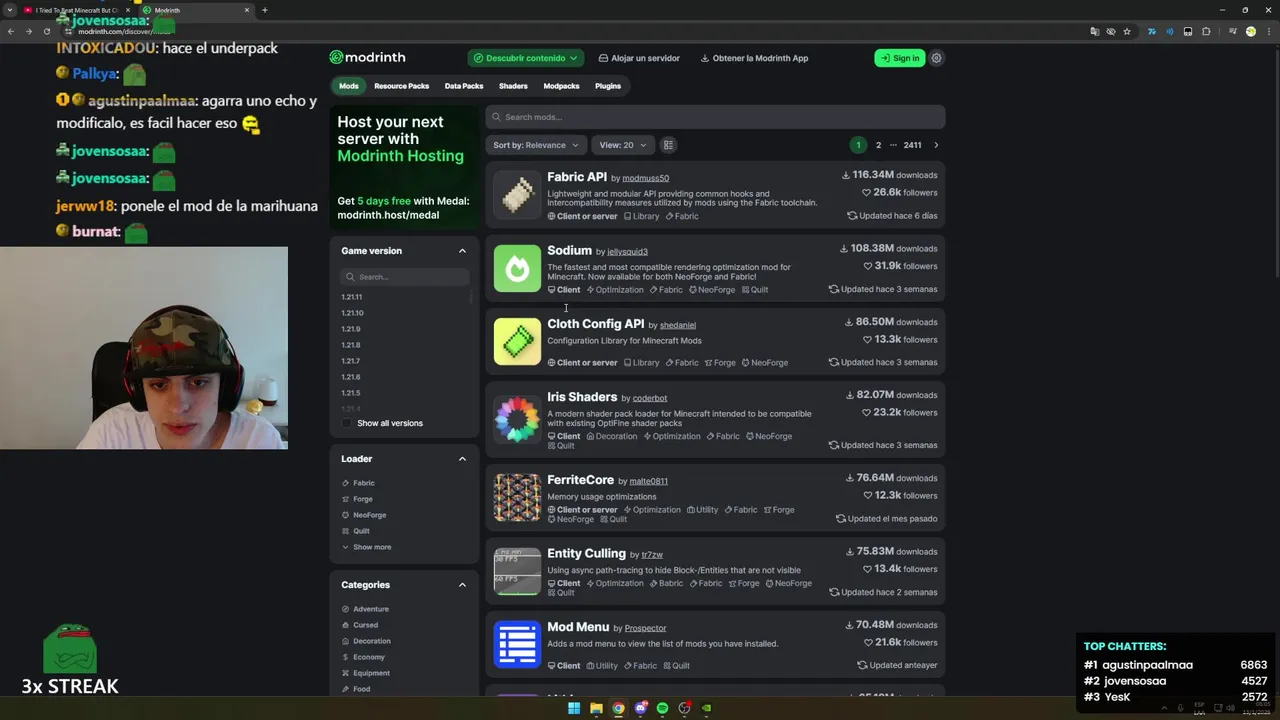Go to next results page arrow
This screenshot has width=1280, height=720.
[x=936, y=145]
